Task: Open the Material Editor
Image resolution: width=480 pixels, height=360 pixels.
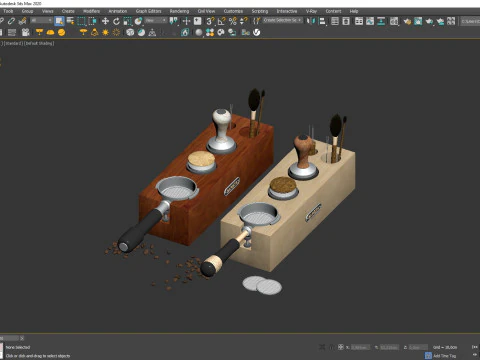Action: coord(394,21)
